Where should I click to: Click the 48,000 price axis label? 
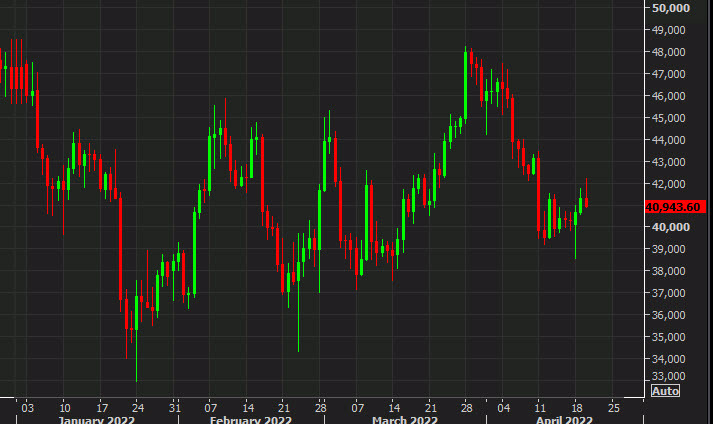[668, 52]
